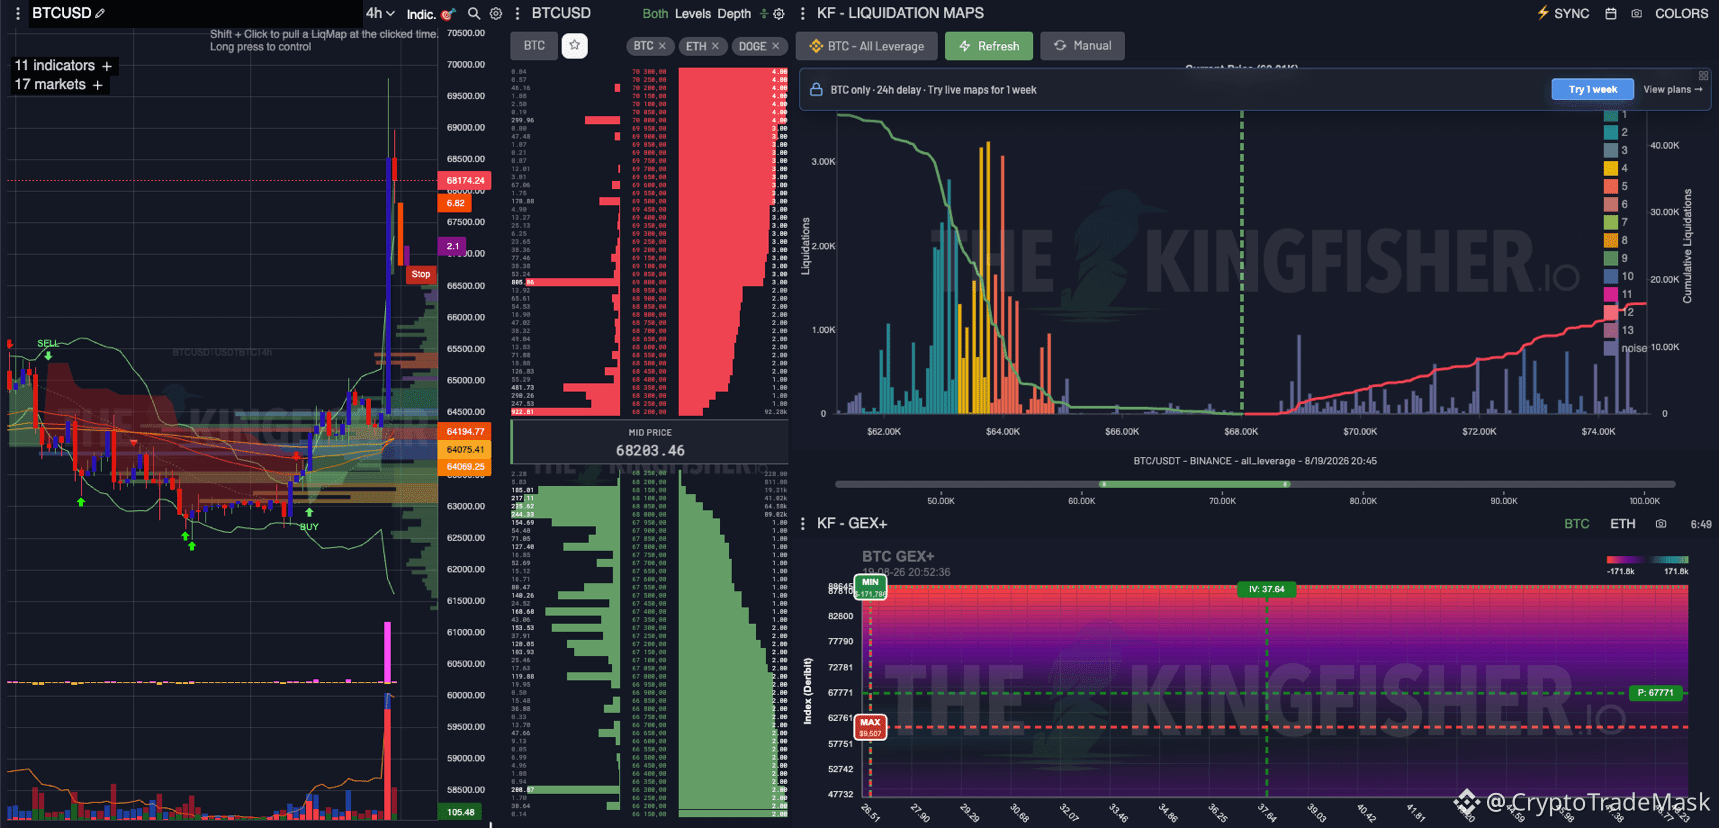The height and width of the screenshot is (828, 1719).
Task: Click the 6:49 countdown timer
Action: coord(1700,524)
